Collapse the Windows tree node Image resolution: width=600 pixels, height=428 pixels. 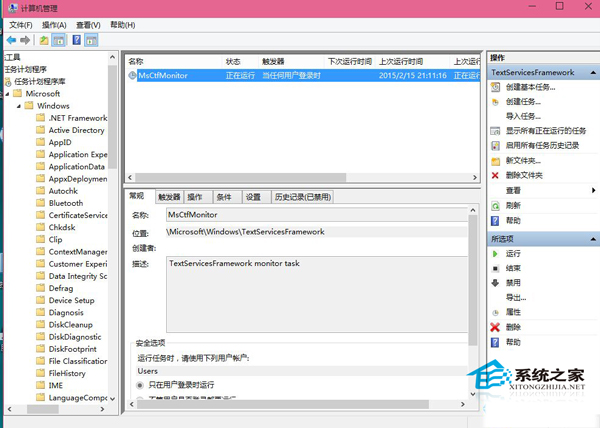point(19,106)
